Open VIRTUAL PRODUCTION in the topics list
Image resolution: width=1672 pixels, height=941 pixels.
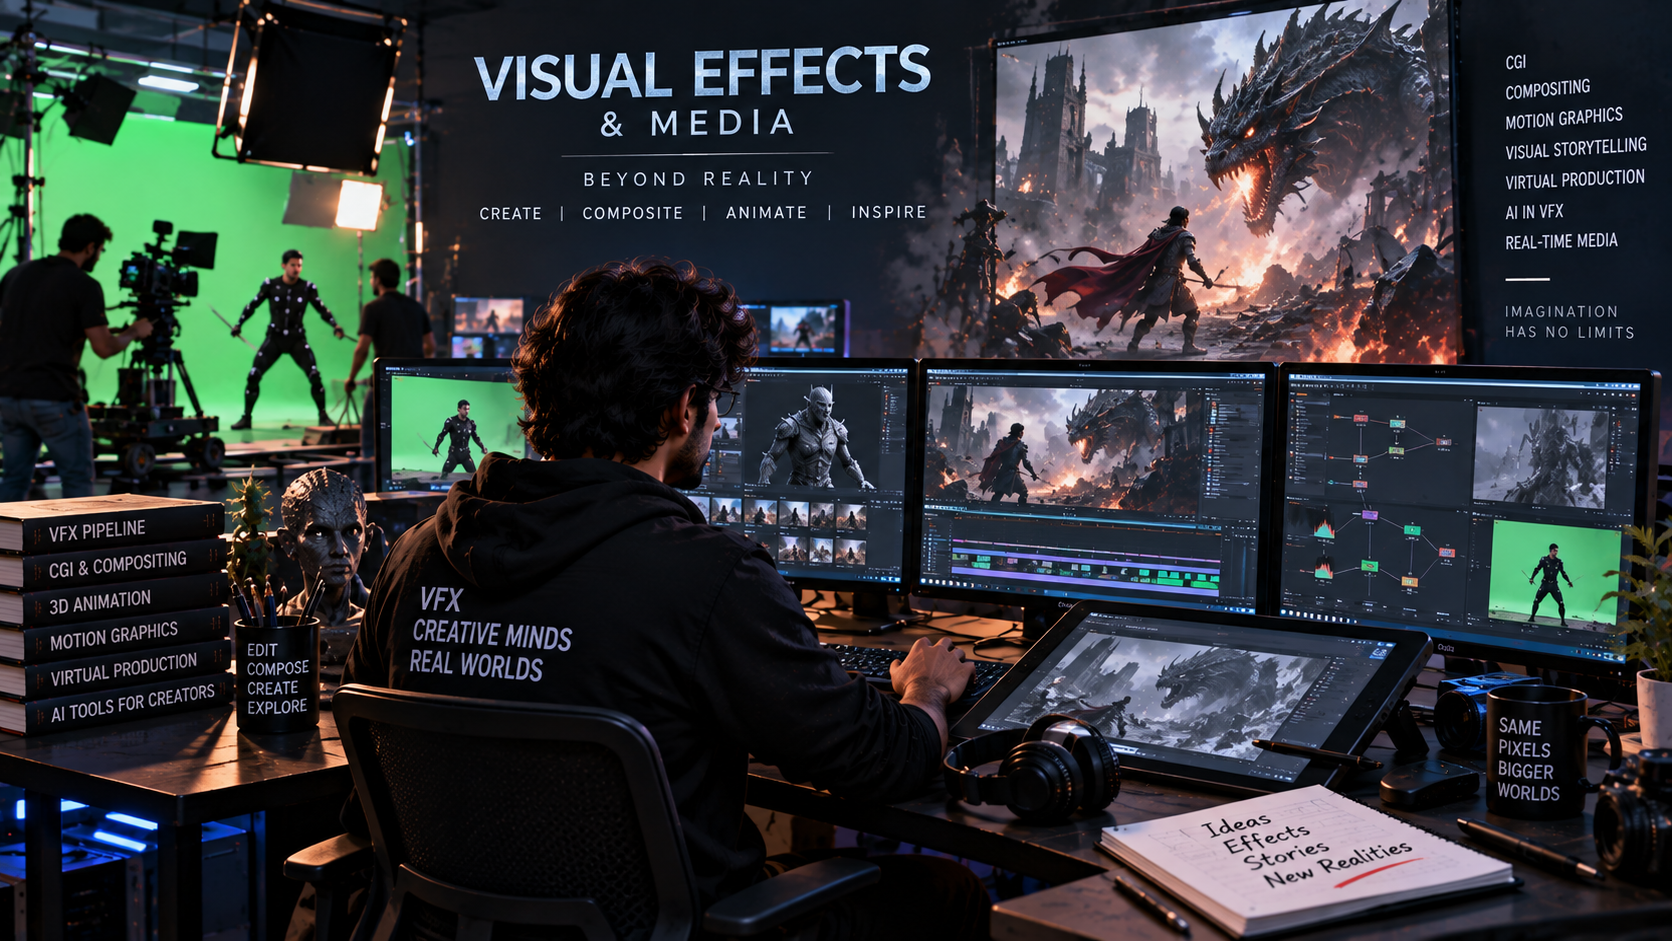click(x=1575, y=179)
